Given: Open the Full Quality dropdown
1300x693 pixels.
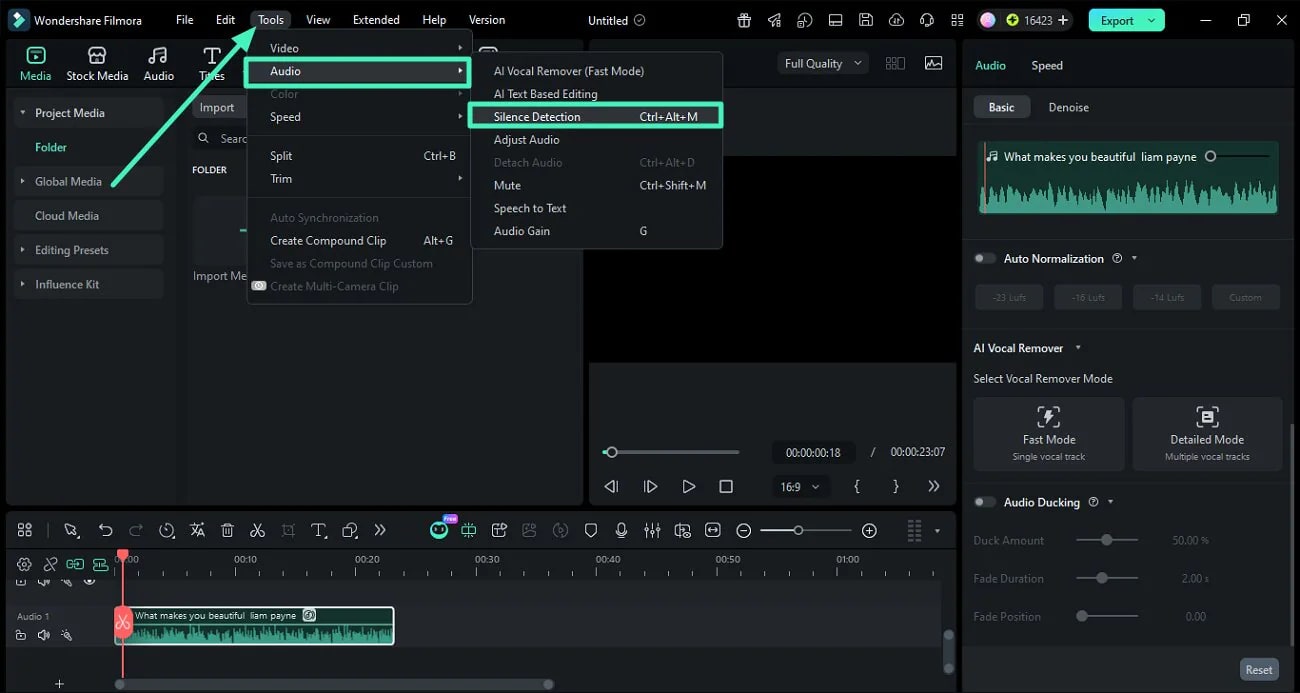Looking at the screenshot, I should point(824,63).
